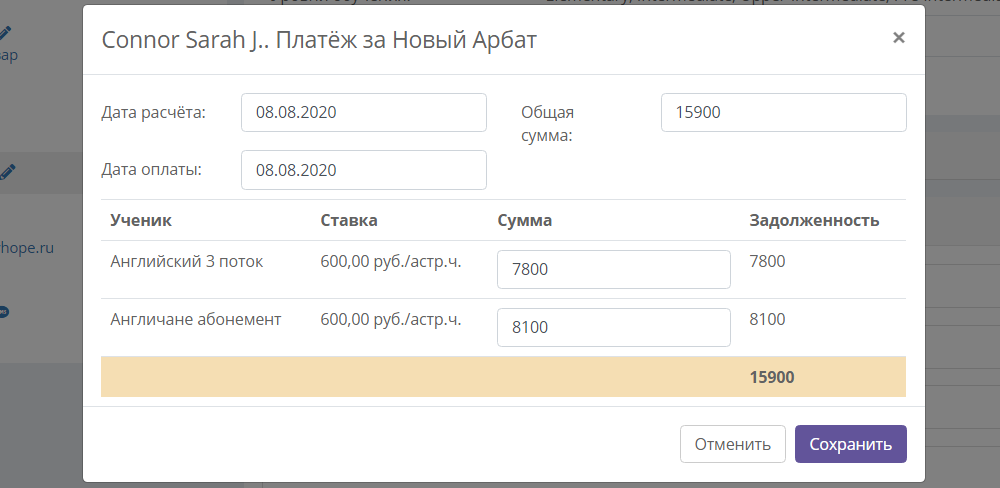This screenshot has height=488, width=1000.
Task: Click the Ученик column header
Action: tap(141, 221)
